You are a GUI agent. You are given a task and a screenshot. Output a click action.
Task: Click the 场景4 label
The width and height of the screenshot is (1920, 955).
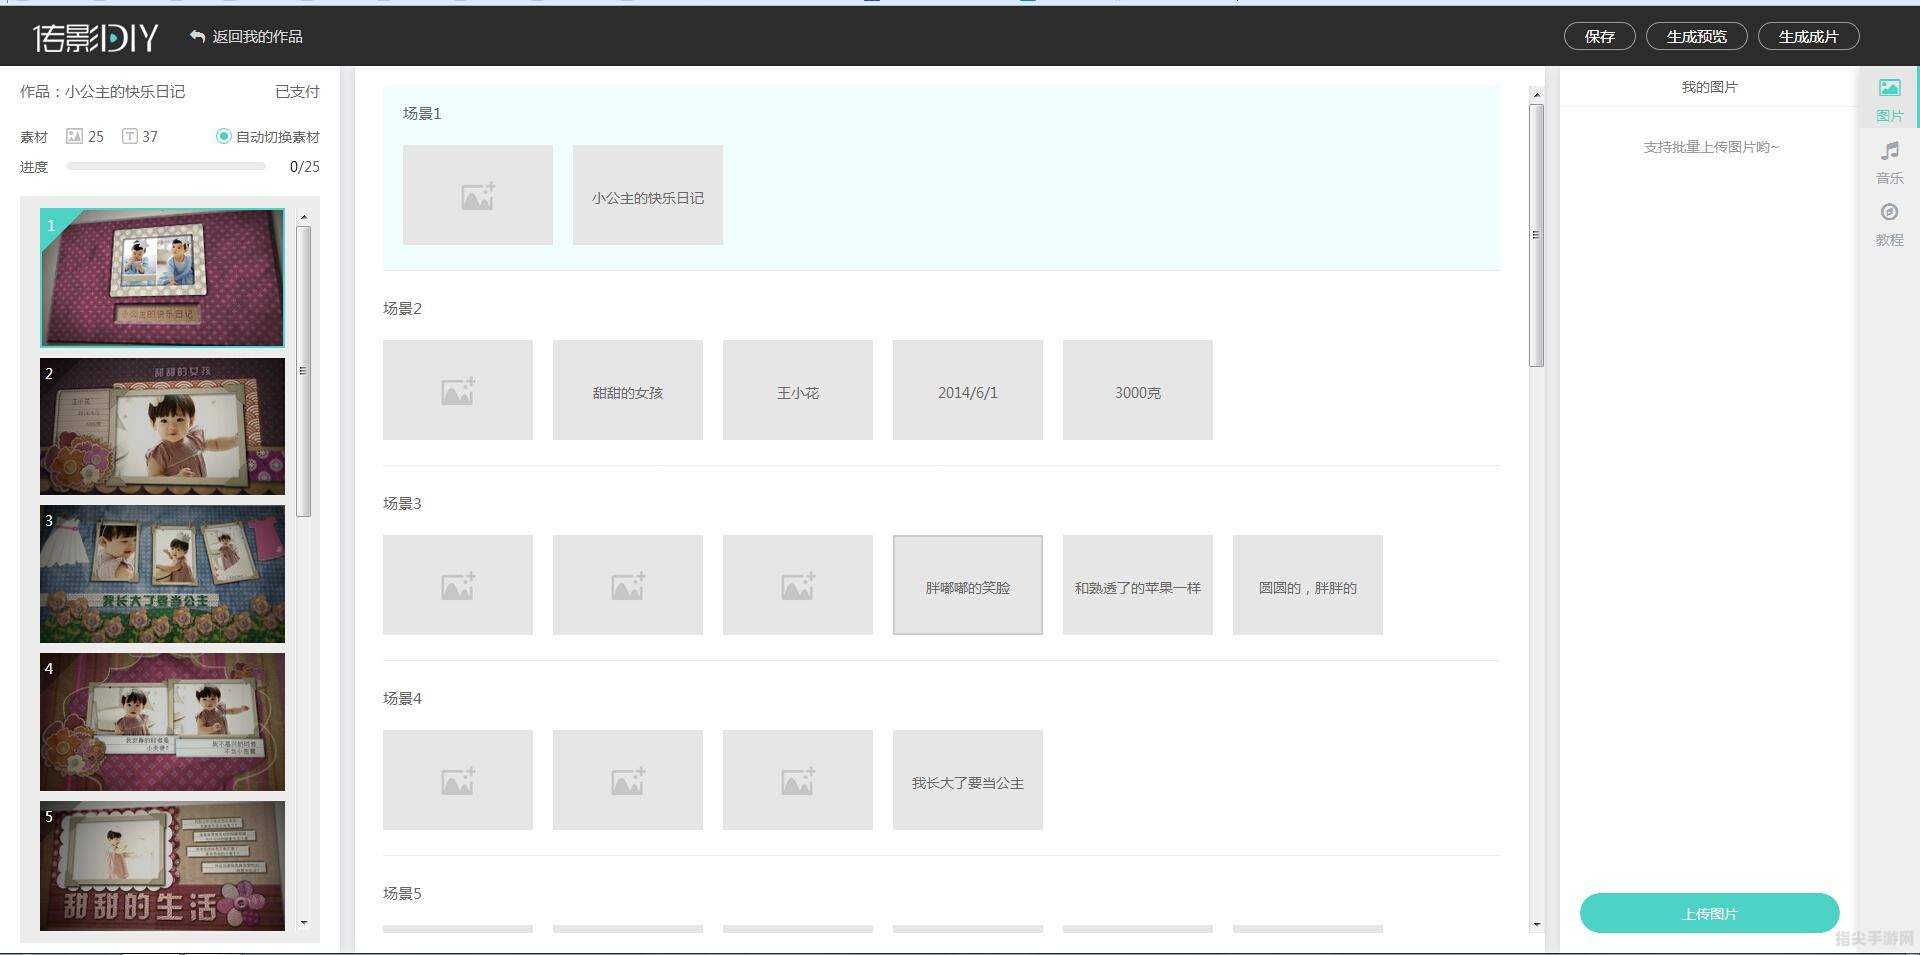402,698
